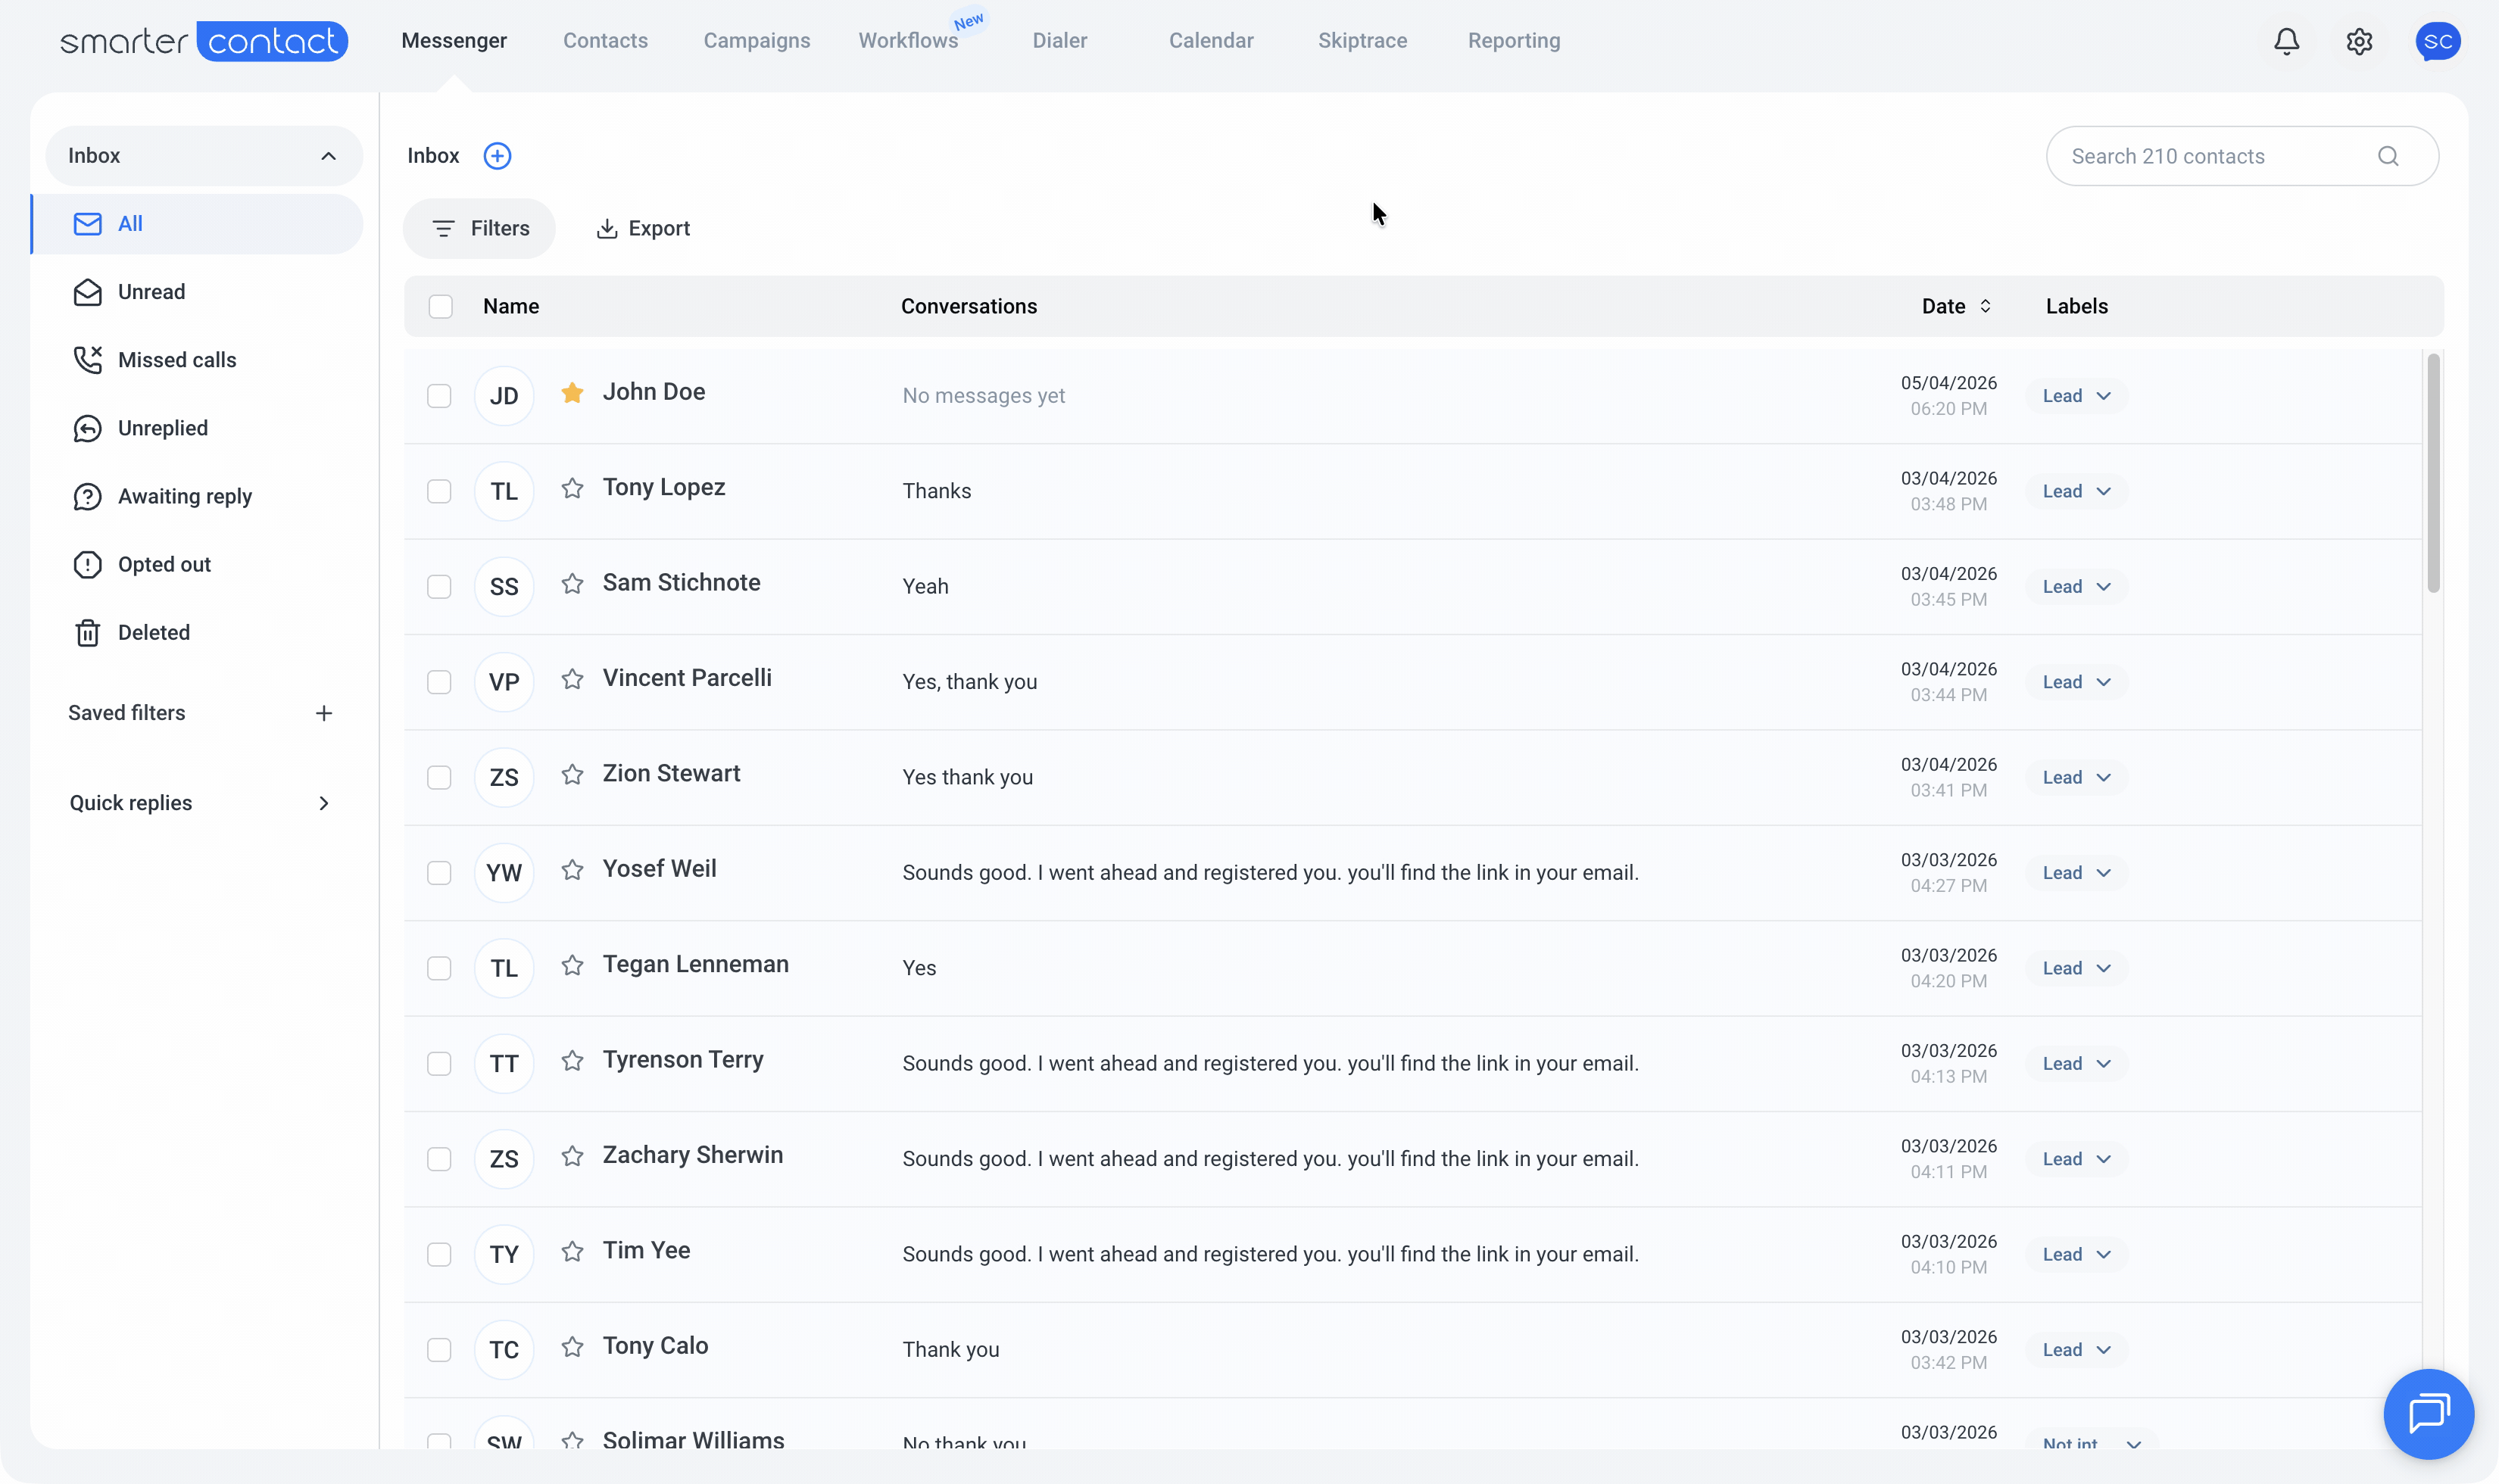The height and width of the screenshot is (1484, 2499).
Task: Select the Yosef Weil row checkbox
Action: pos(439,873)
